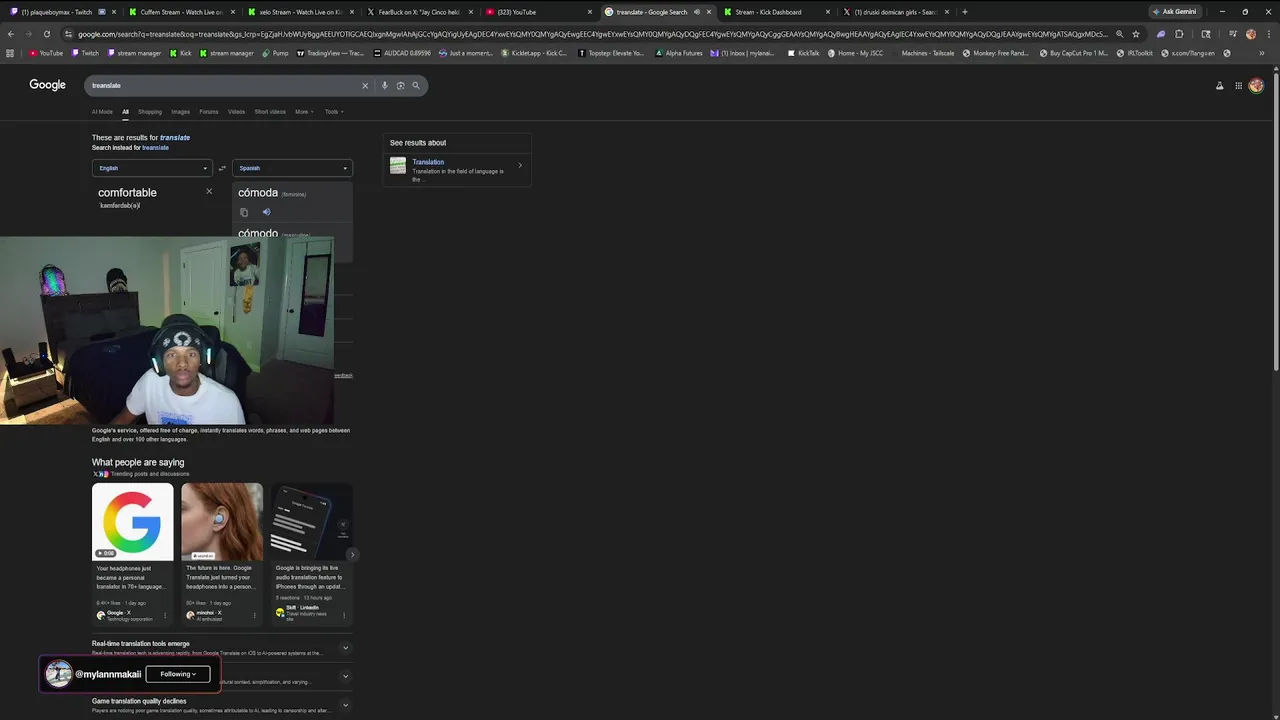The image size is (1280, 720).
Task: Listen to the Spanish translation audio
Action: click(x=266, y=212)
